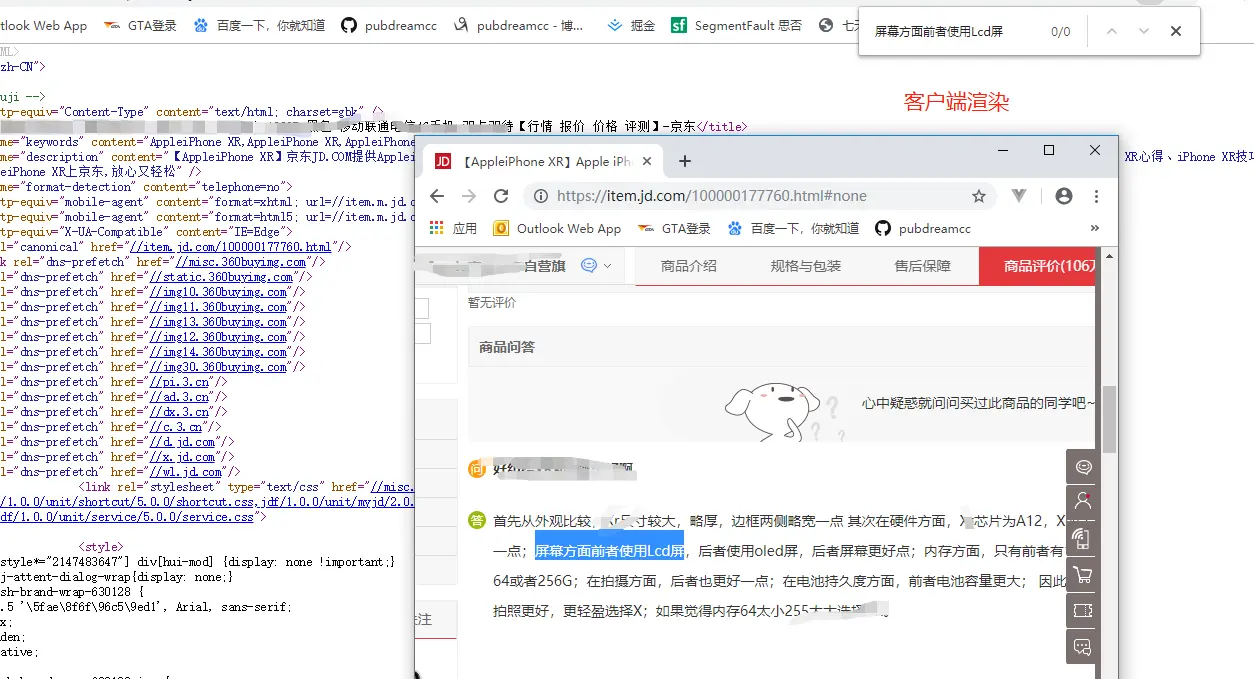This screenshot has width=1254, height=679.
Task: Open img30.360buyimg.com link in source view
Action: [x=217, y=367]
